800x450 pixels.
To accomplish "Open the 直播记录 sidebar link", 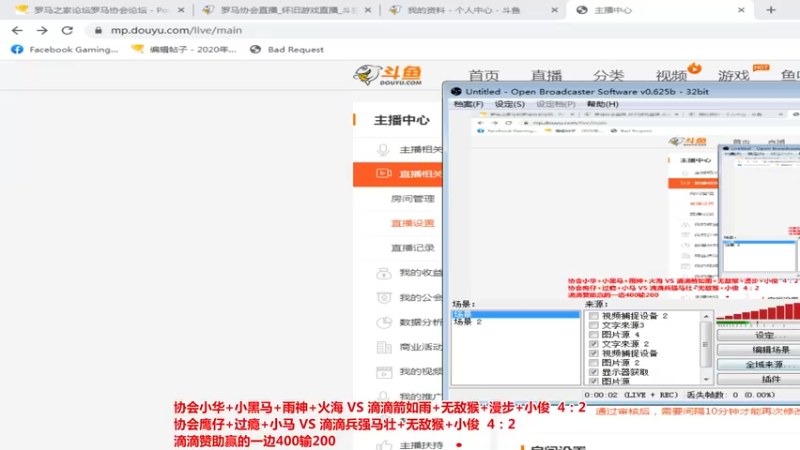I will [413, 248].
